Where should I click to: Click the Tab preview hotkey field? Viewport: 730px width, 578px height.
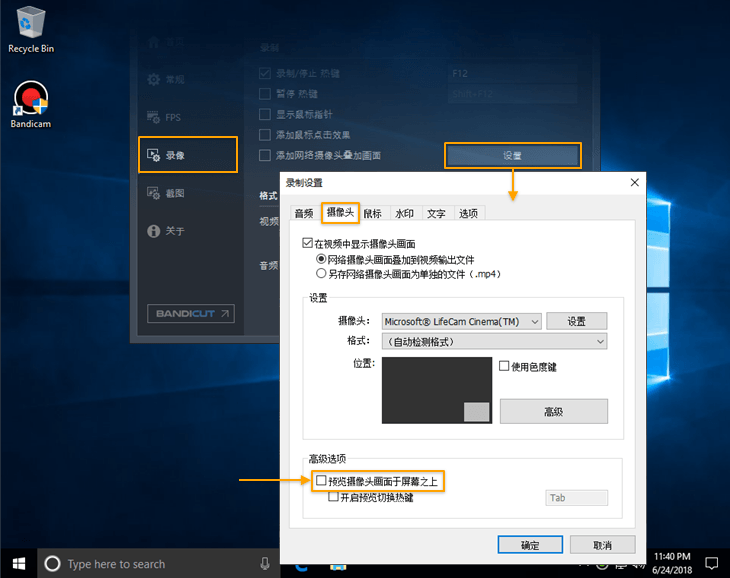pos(576,498)
